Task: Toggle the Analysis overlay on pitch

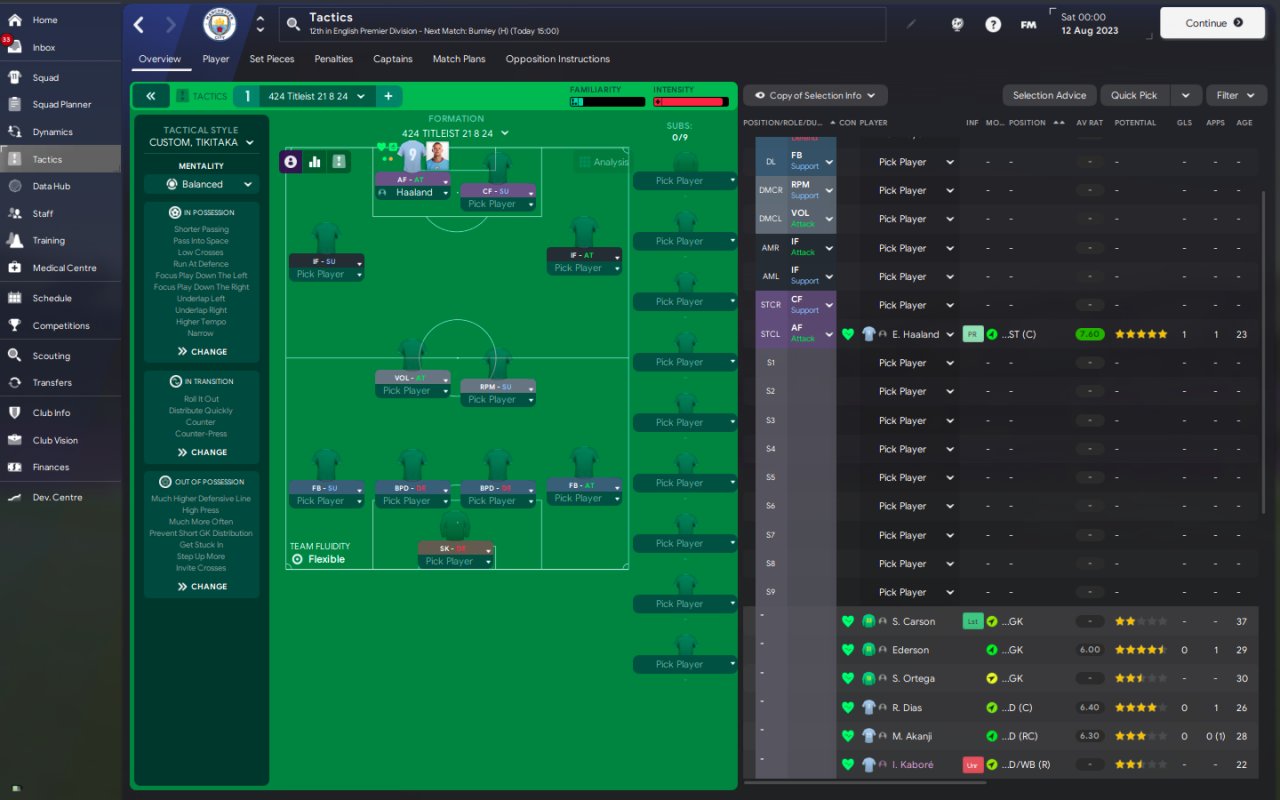Action: (603, 162)
